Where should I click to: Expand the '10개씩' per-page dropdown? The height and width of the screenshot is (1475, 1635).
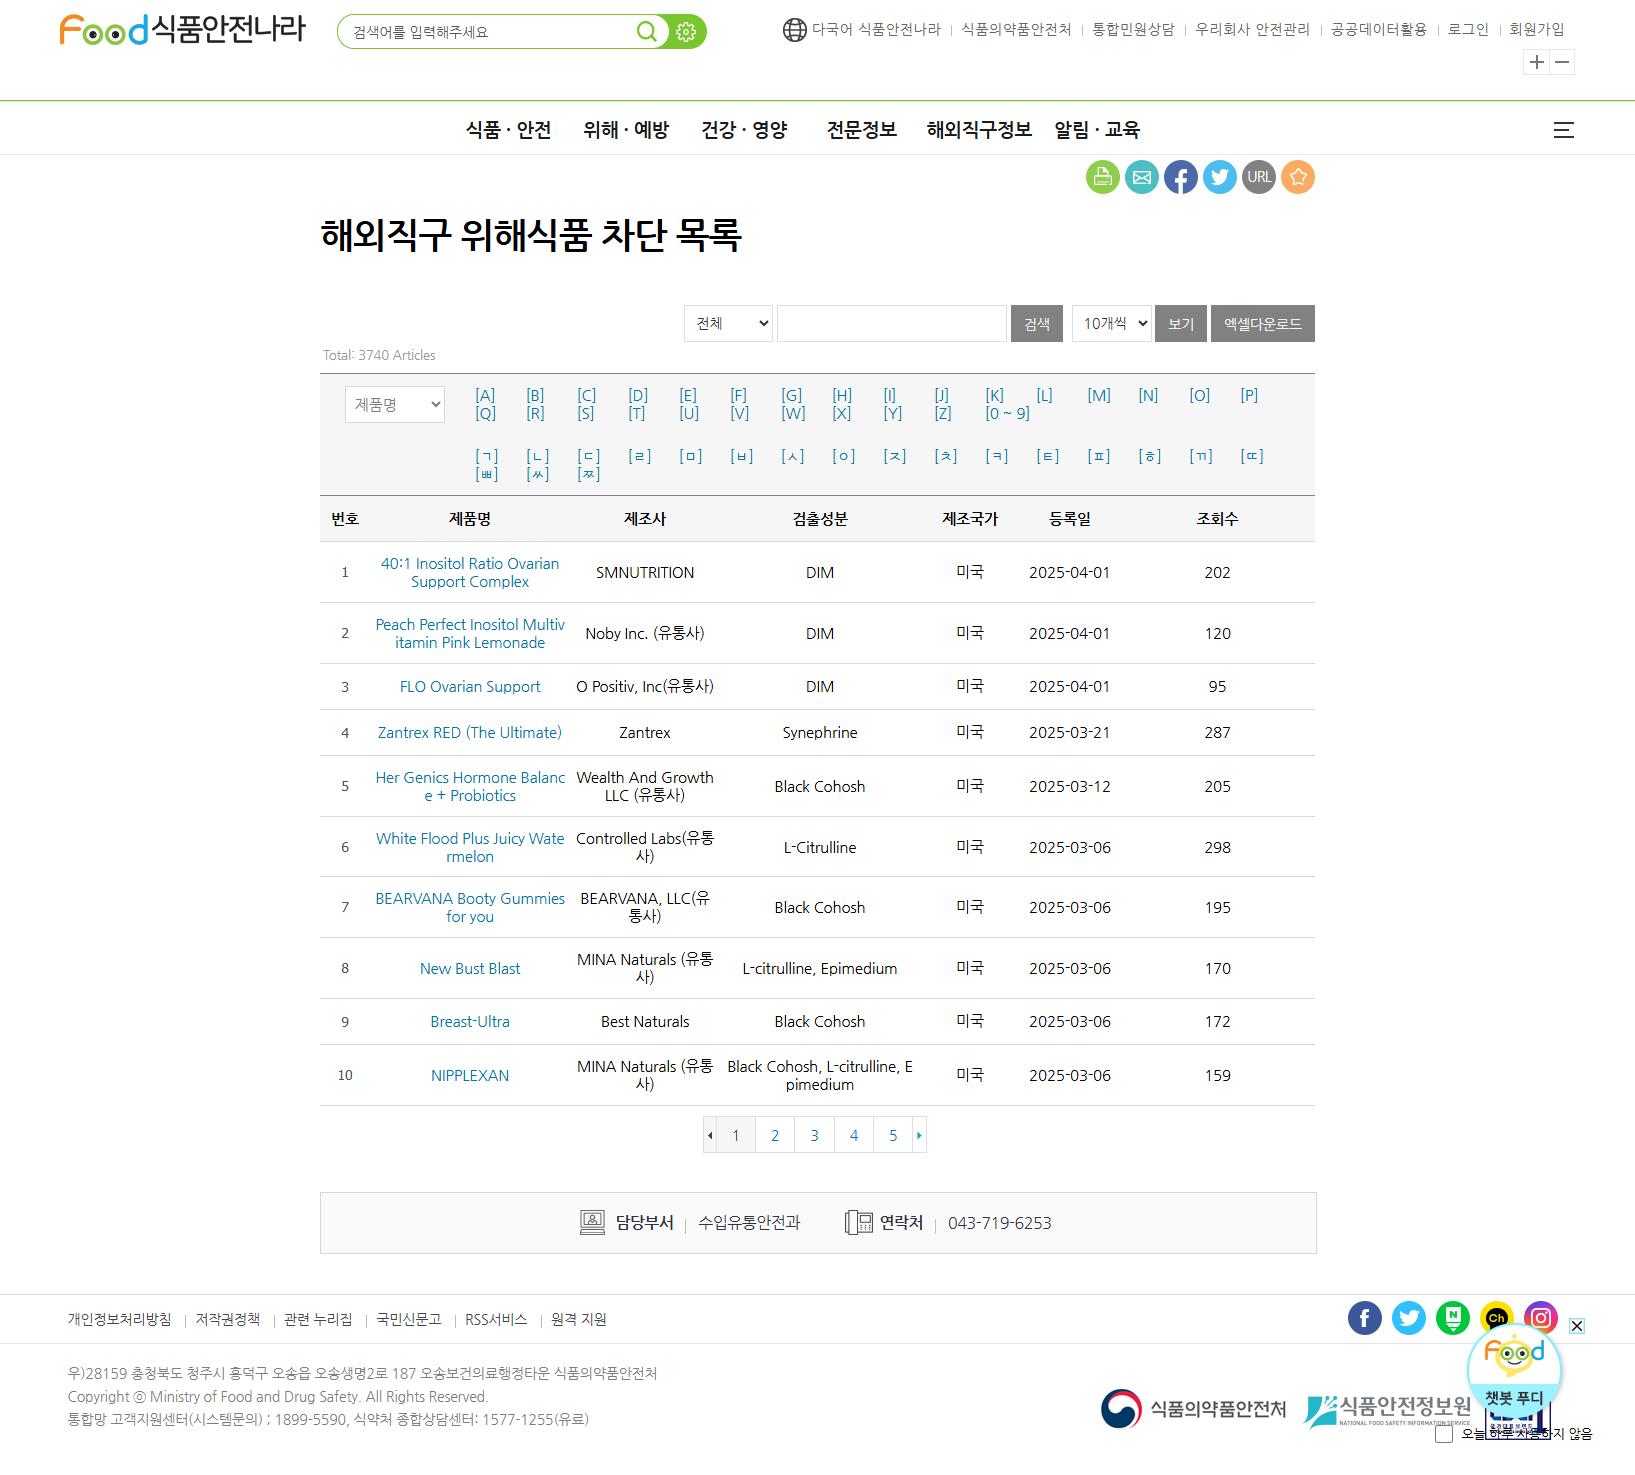tap(1111, 323)
